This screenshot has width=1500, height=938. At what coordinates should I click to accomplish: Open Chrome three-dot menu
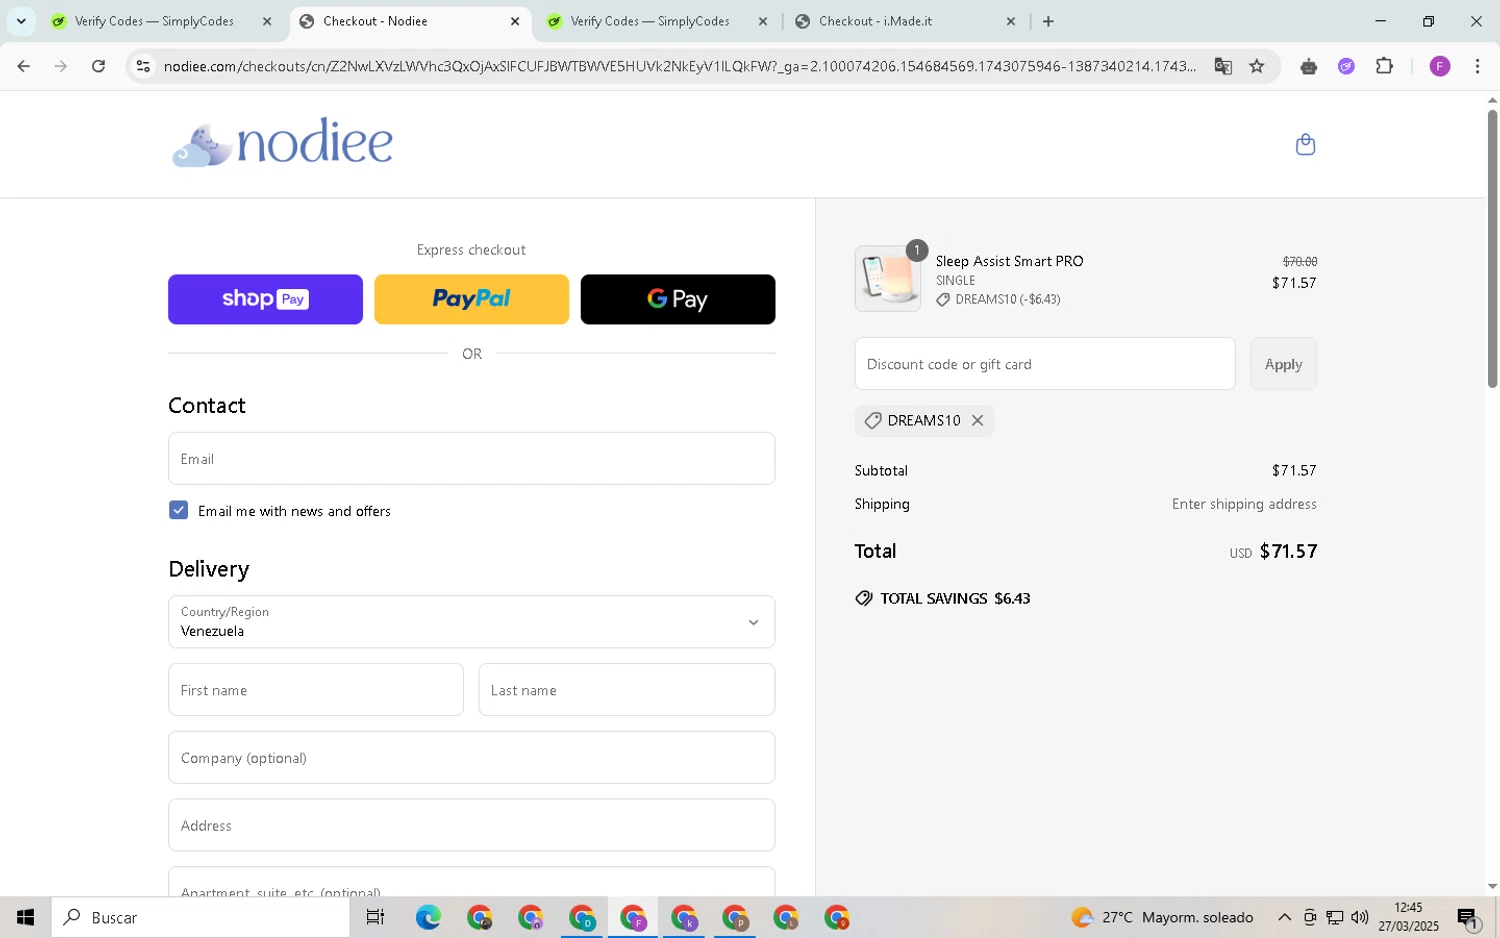1477,66
